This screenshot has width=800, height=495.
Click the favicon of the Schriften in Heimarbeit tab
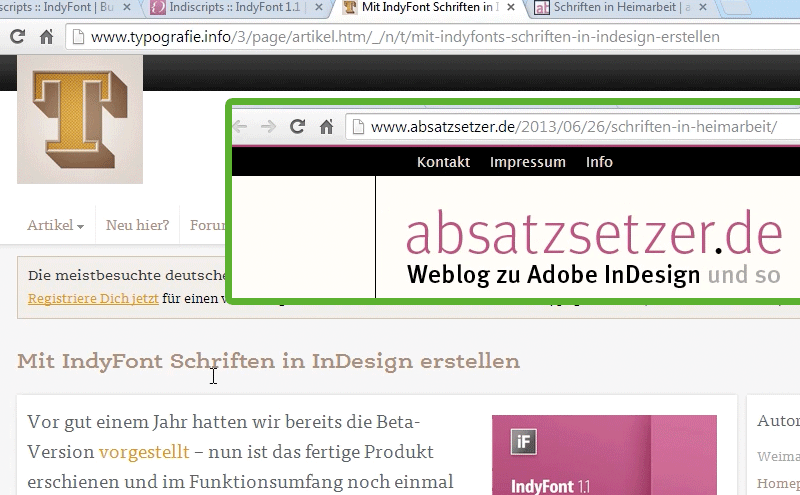coord(542,8)
